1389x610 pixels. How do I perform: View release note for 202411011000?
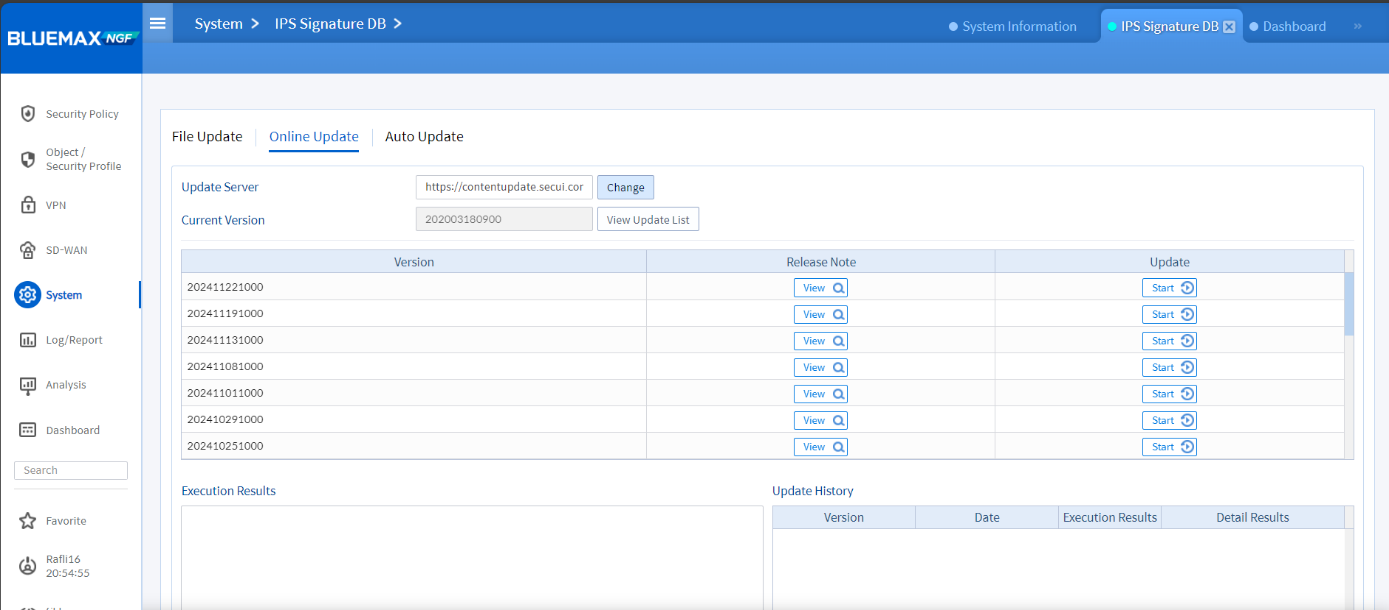821,394
